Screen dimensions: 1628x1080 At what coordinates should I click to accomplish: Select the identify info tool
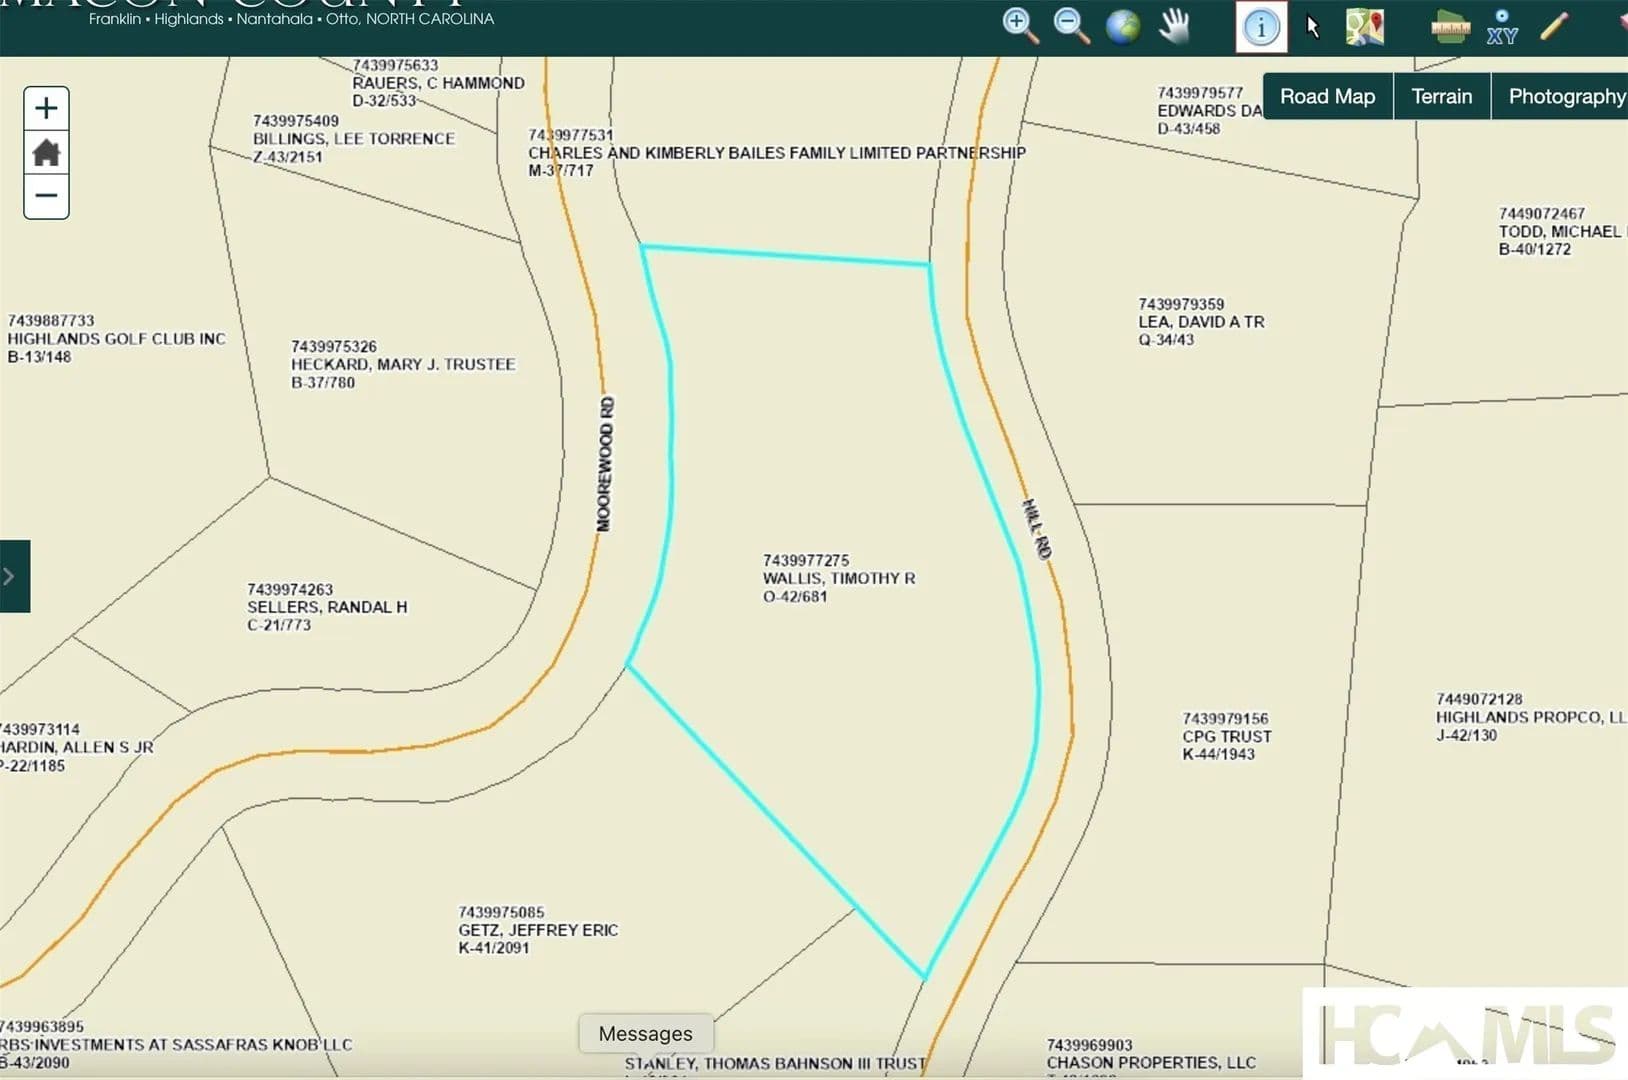click(x=1261, y=27)
